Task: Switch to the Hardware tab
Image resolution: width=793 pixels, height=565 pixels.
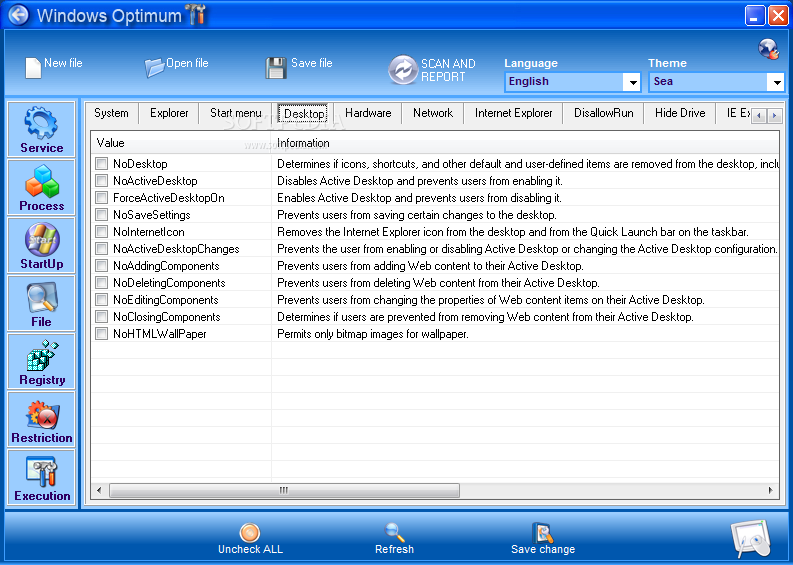Action: (368, 113)
